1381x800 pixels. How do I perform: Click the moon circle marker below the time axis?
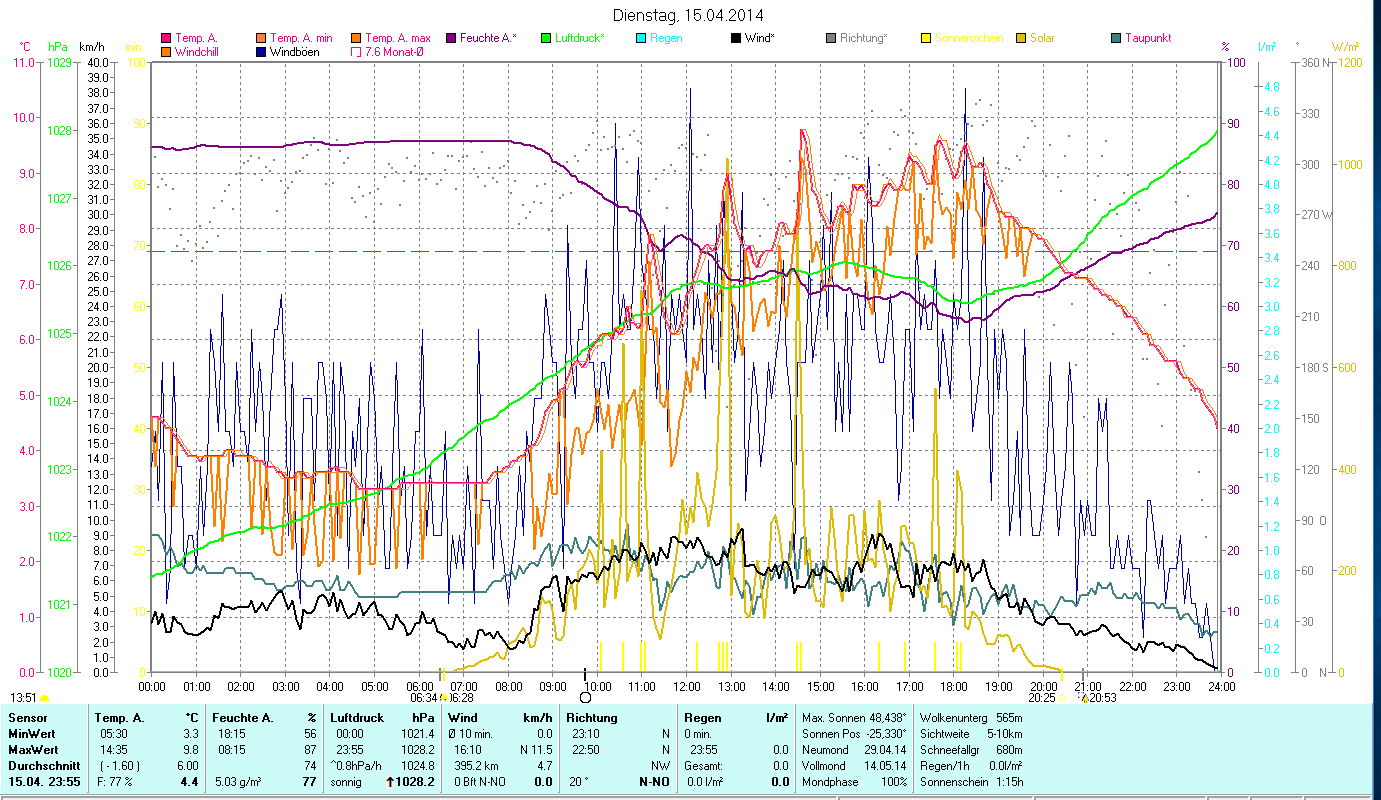(585, 697)
